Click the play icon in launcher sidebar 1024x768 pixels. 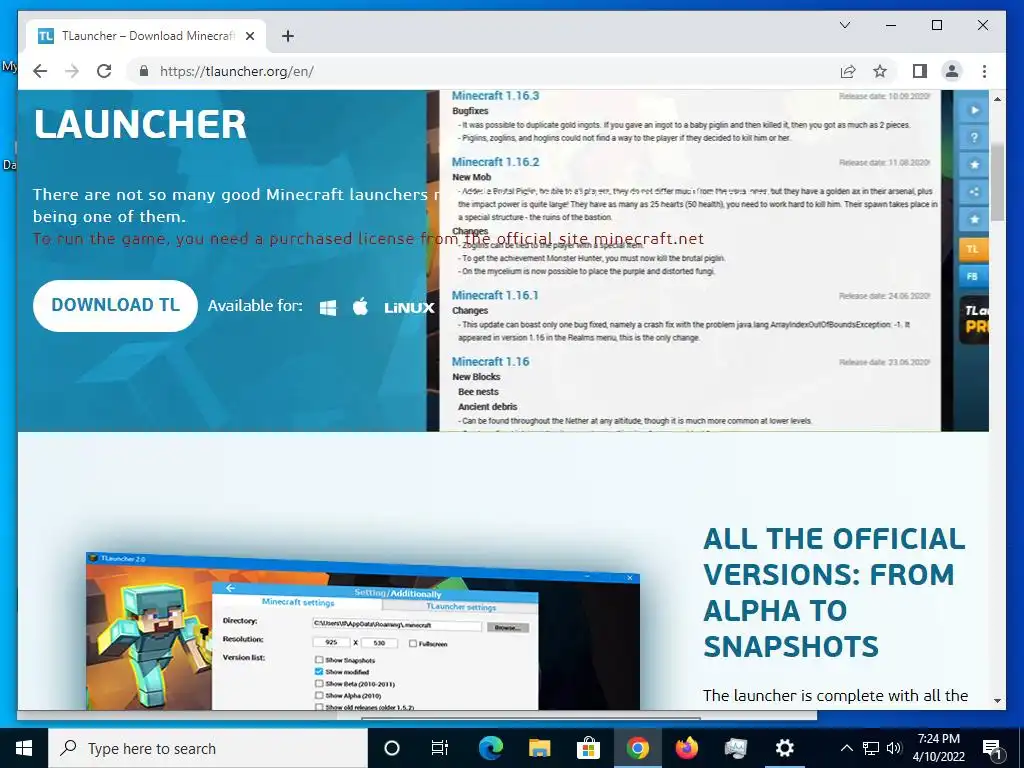(974, 110)
